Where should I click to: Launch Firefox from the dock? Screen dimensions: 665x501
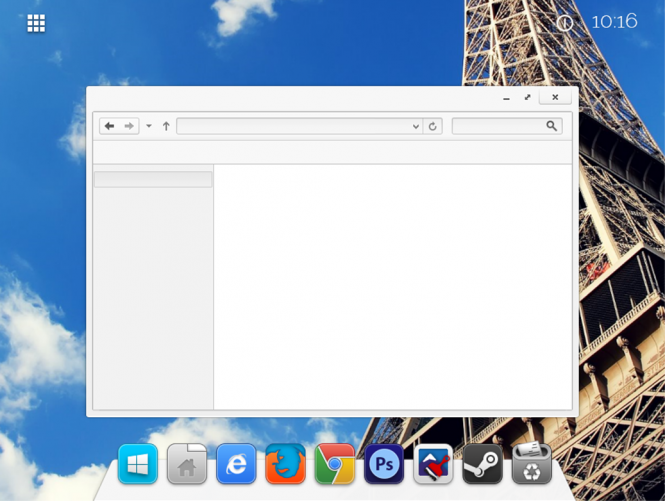click(x=285, y=464)
